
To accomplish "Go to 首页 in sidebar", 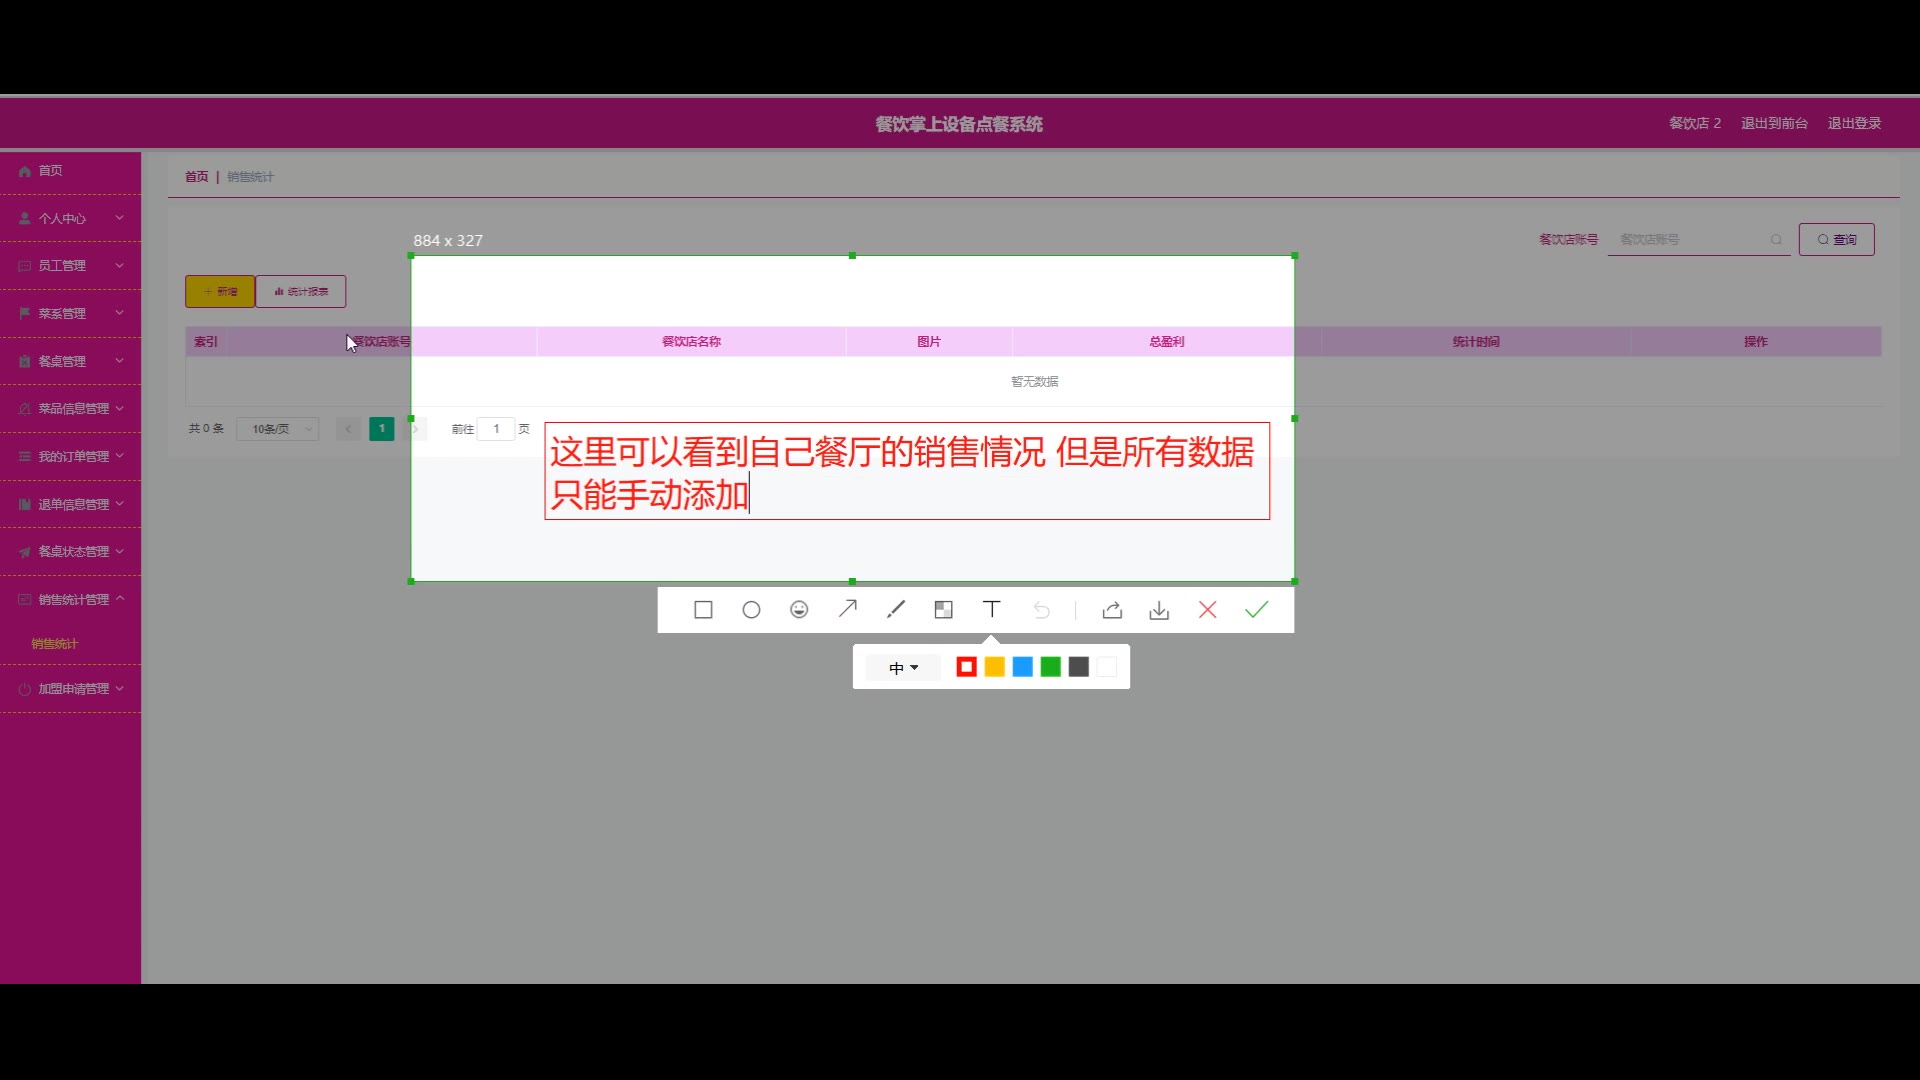I will point(50,171).
